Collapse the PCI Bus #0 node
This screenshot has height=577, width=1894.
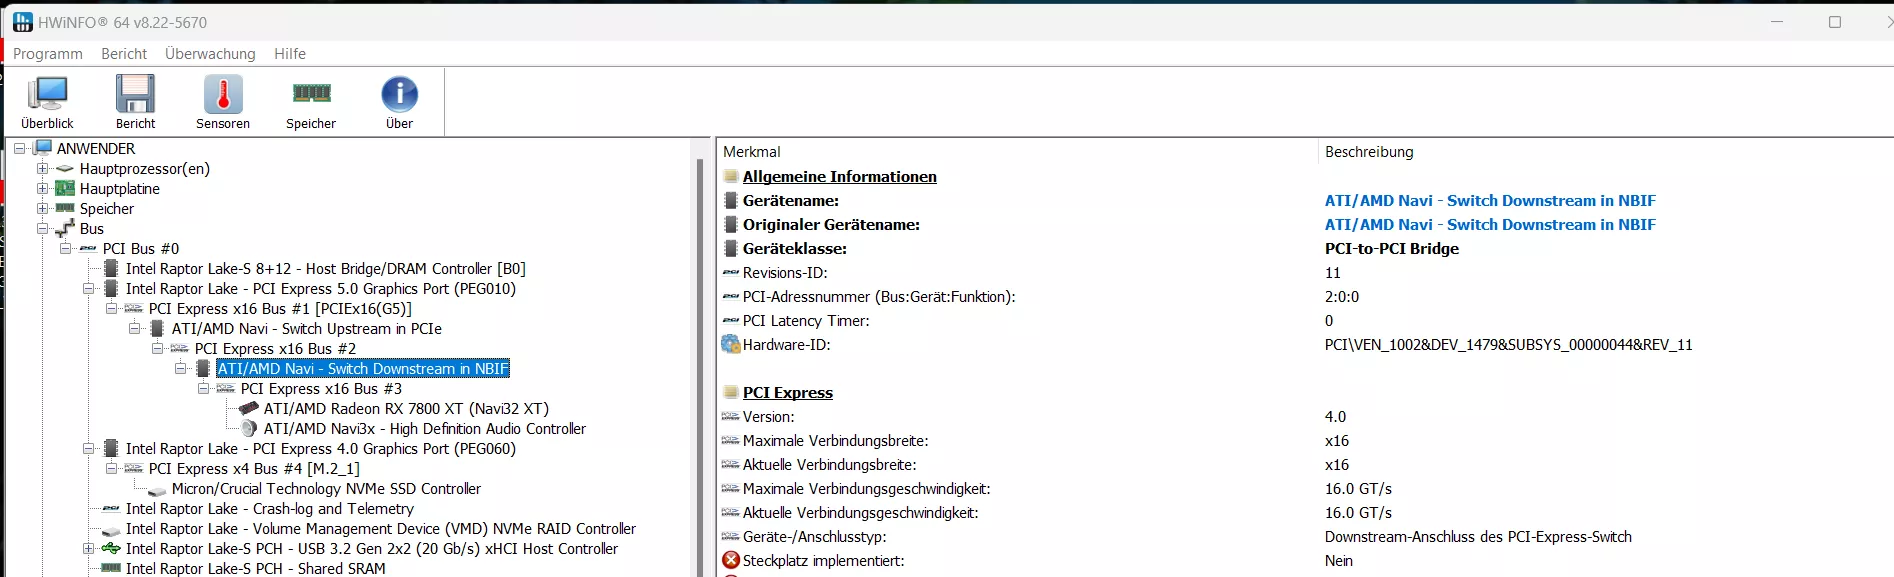[x=65, y=248]
